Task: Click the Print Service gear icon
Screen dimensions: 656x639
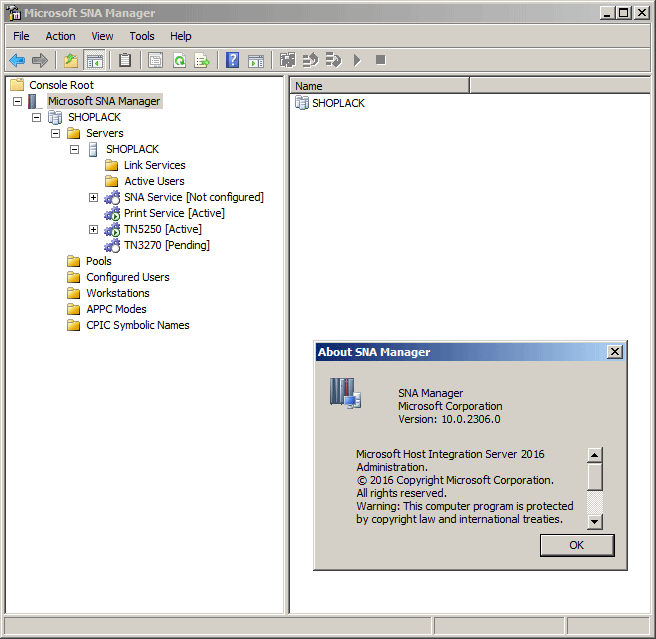Action: [112, 213]
